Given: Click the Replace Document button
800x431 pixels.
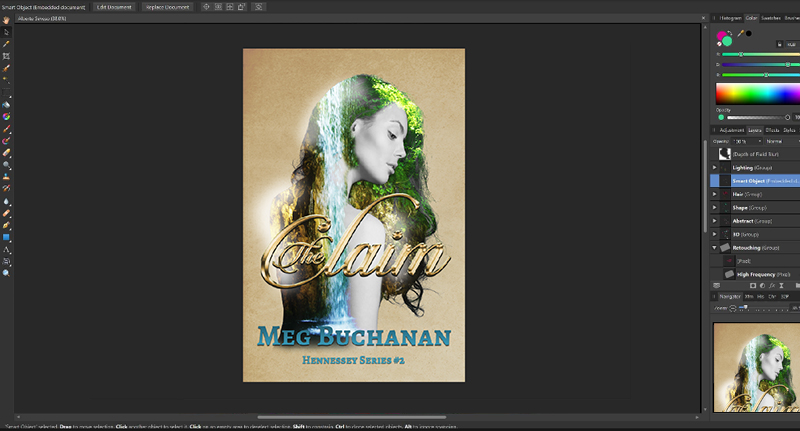Looking at the screenshot, I should tap(167, 6).
